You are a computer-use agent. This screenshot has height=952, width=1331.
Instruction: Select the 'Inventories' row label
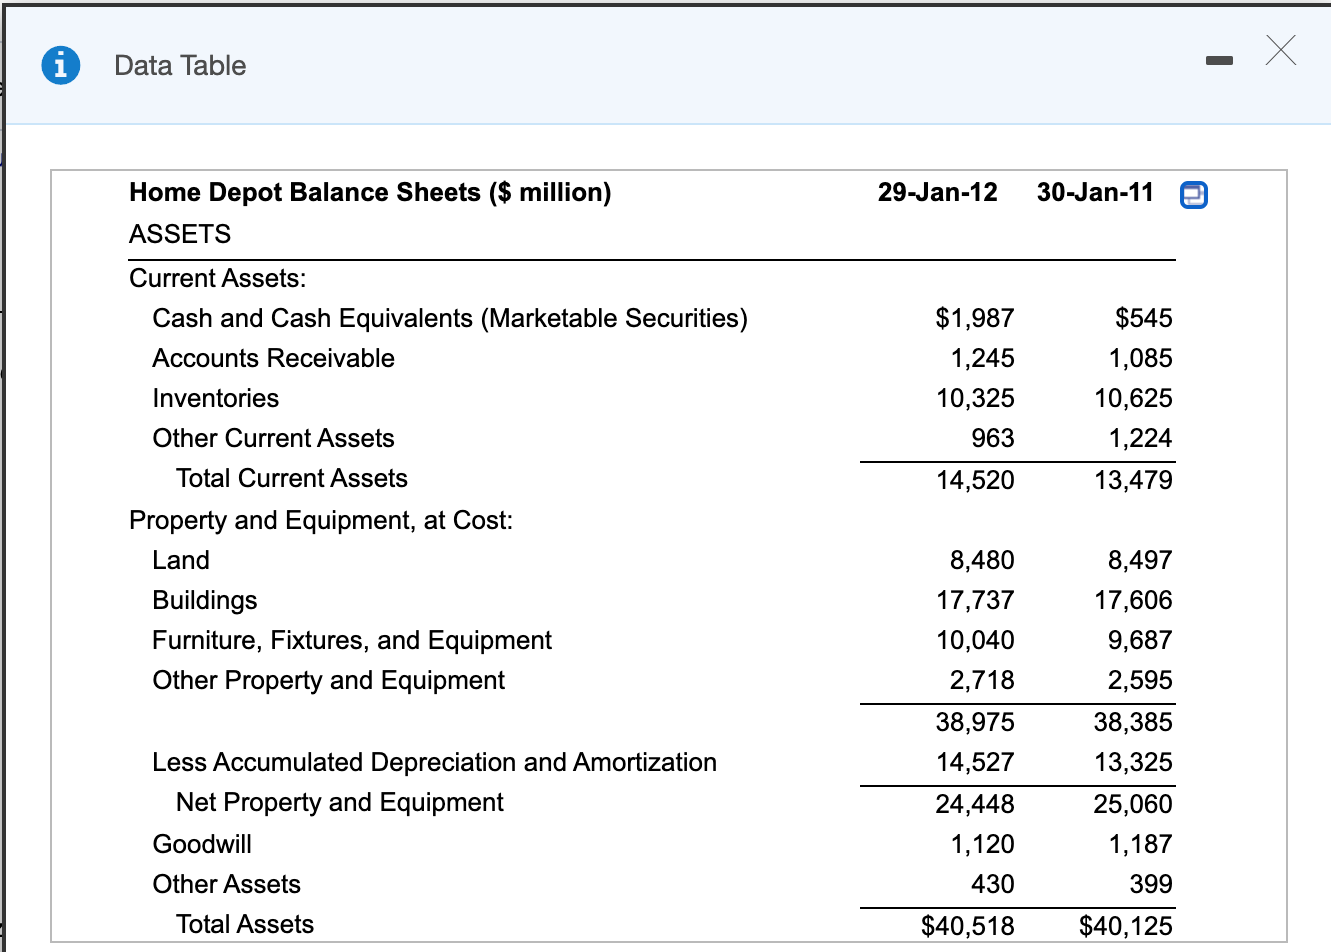[215, 398]
